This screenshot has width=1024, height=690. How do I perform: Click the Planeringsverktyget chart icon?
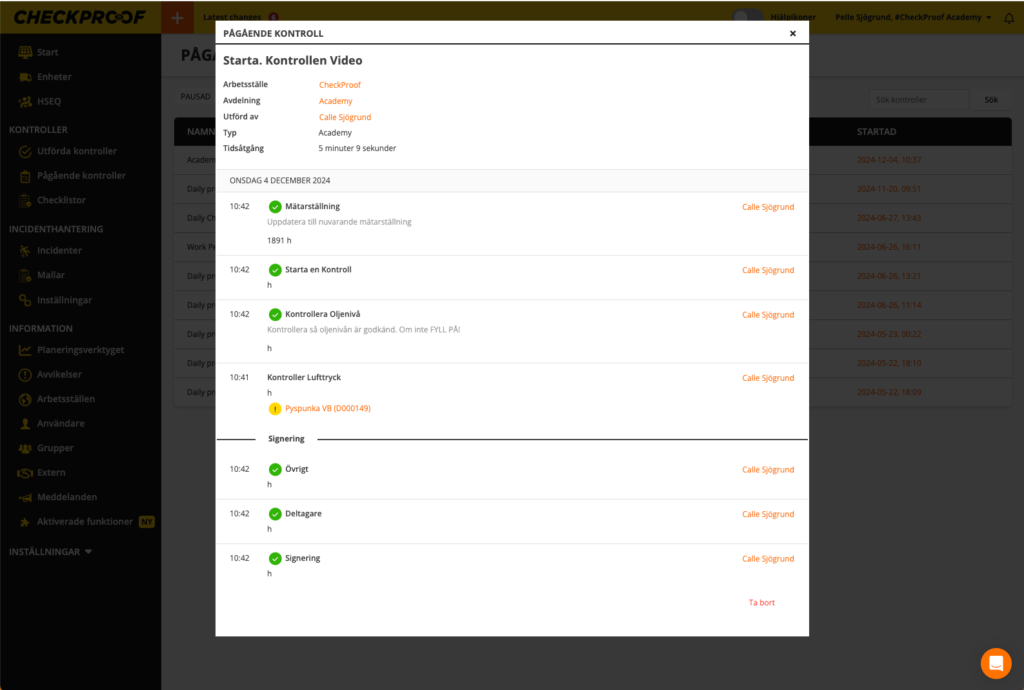(x=25, y=350)
